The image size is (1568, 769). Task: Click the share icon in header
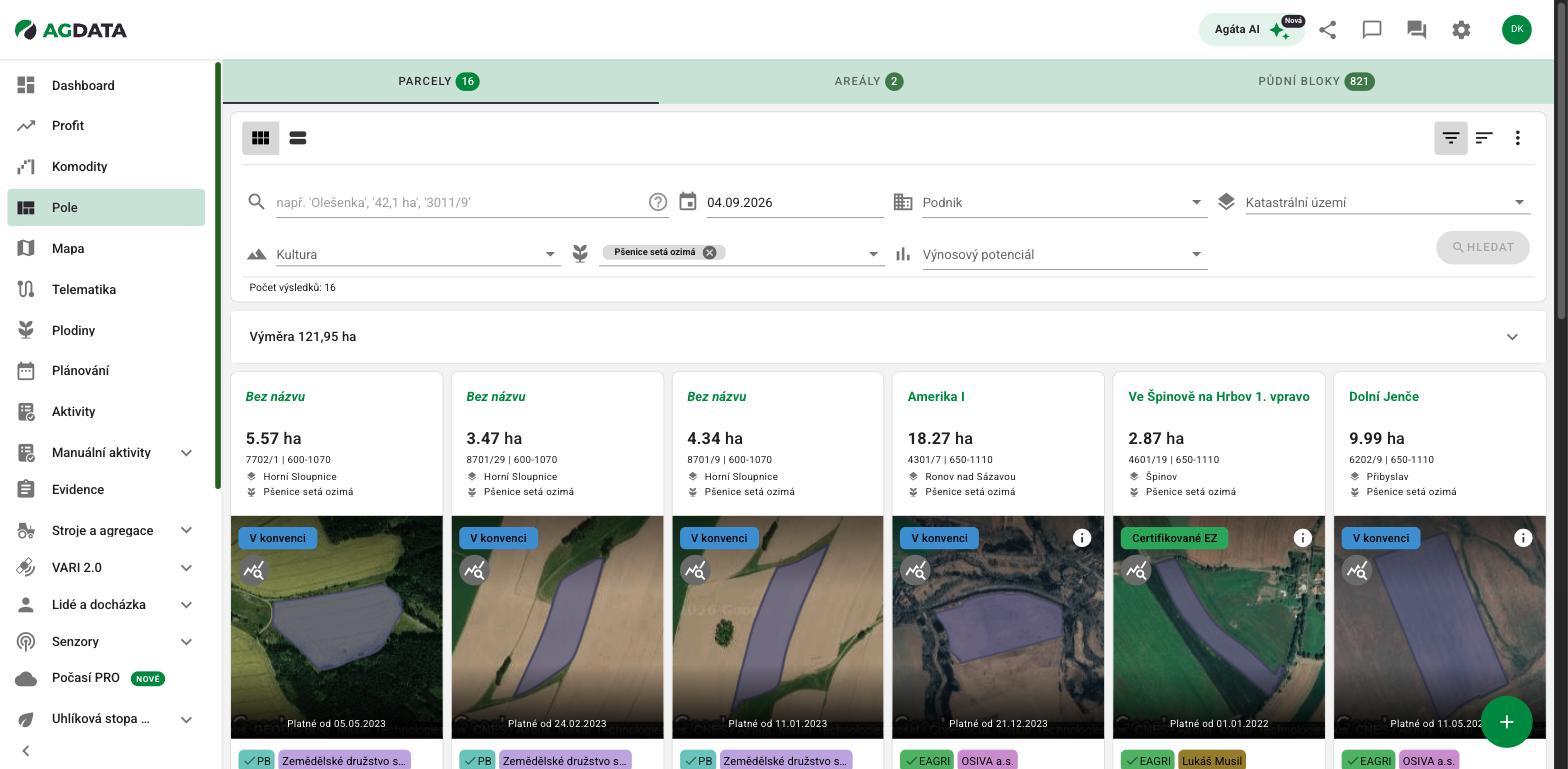click(x=1328, y=30)
